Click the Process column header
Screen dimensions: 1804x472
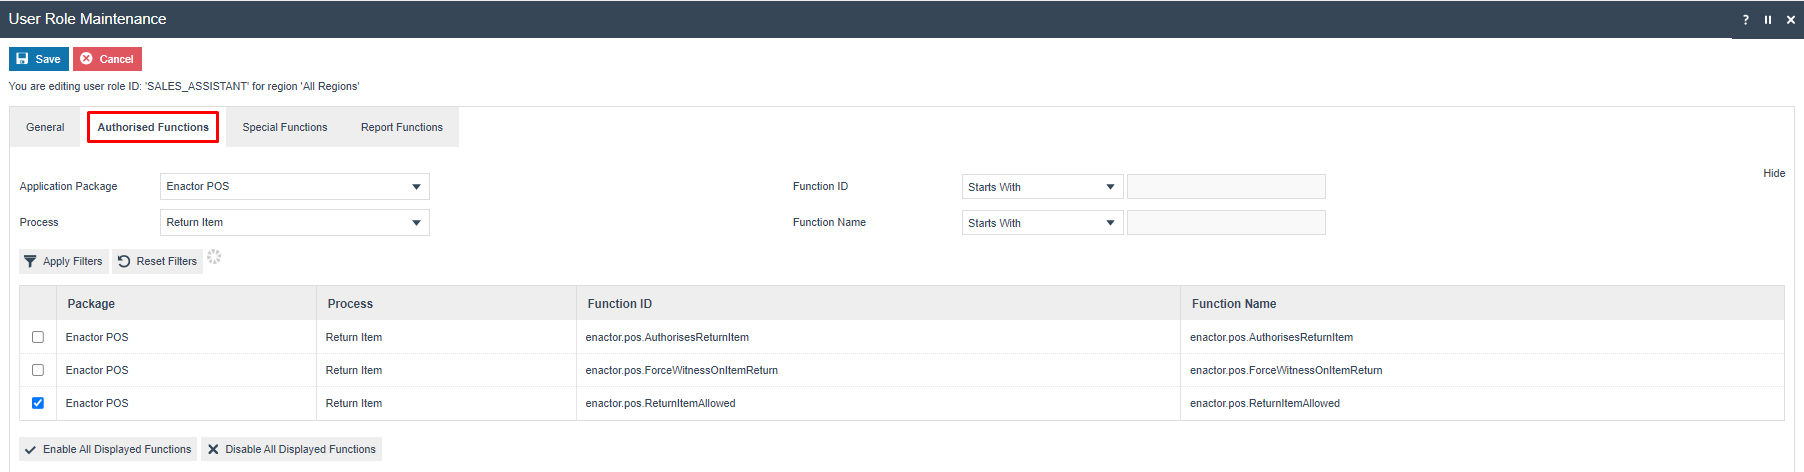coord(446,303)
